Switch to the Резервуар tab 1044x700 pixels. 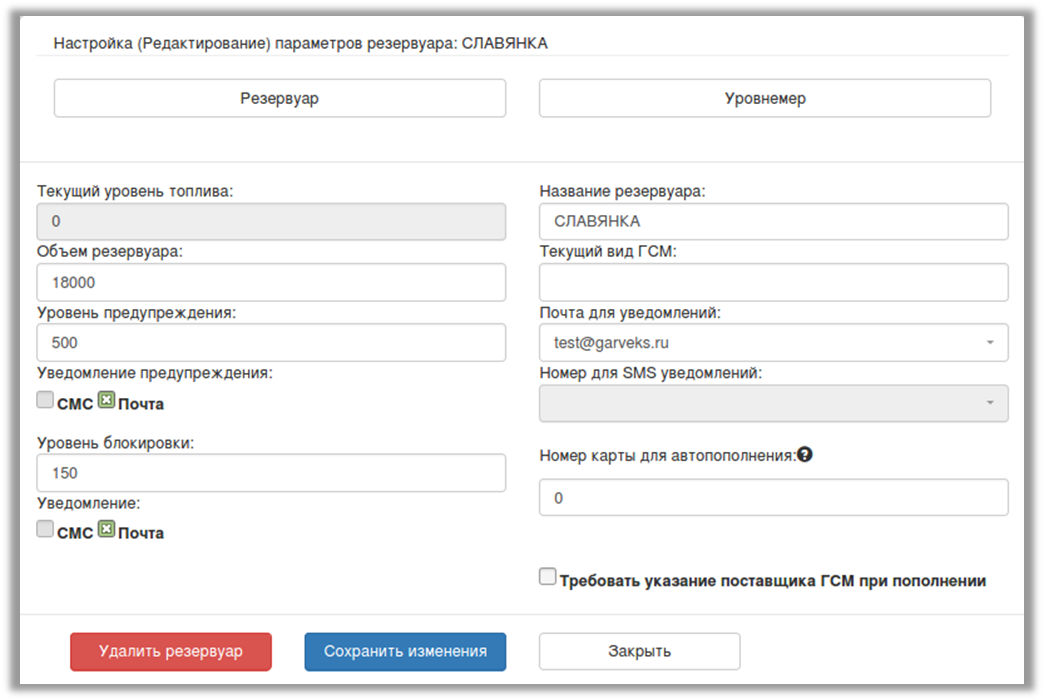coord(279,98)
